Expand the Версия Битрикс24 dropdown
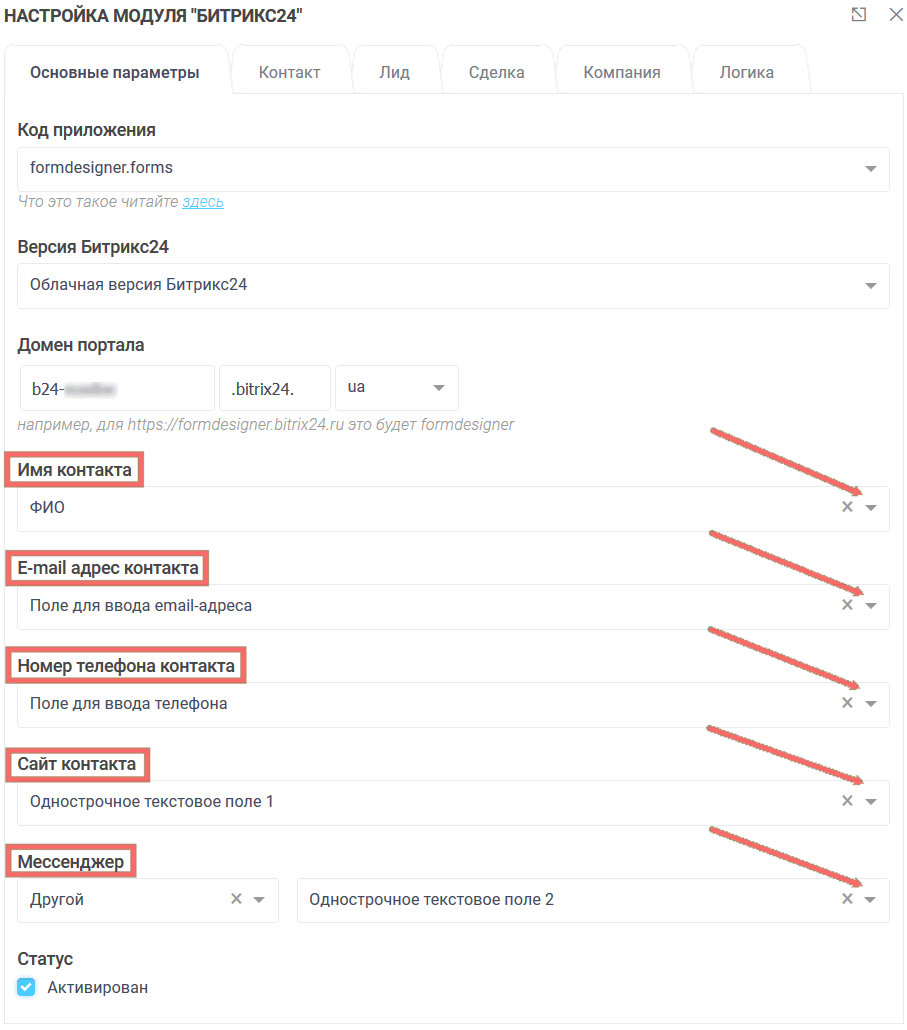Image resolution: width=907 pixels, height=1030 pixels. point(870,286)
